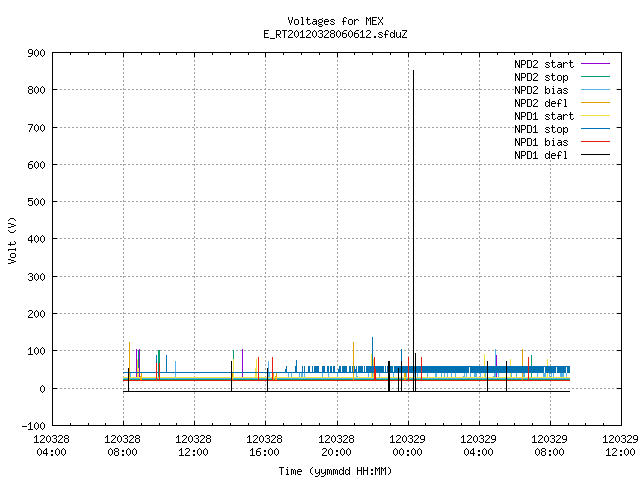Click the y-axis label 'Volt (V)'
The image size is (640, 480).
pos(12,240)
